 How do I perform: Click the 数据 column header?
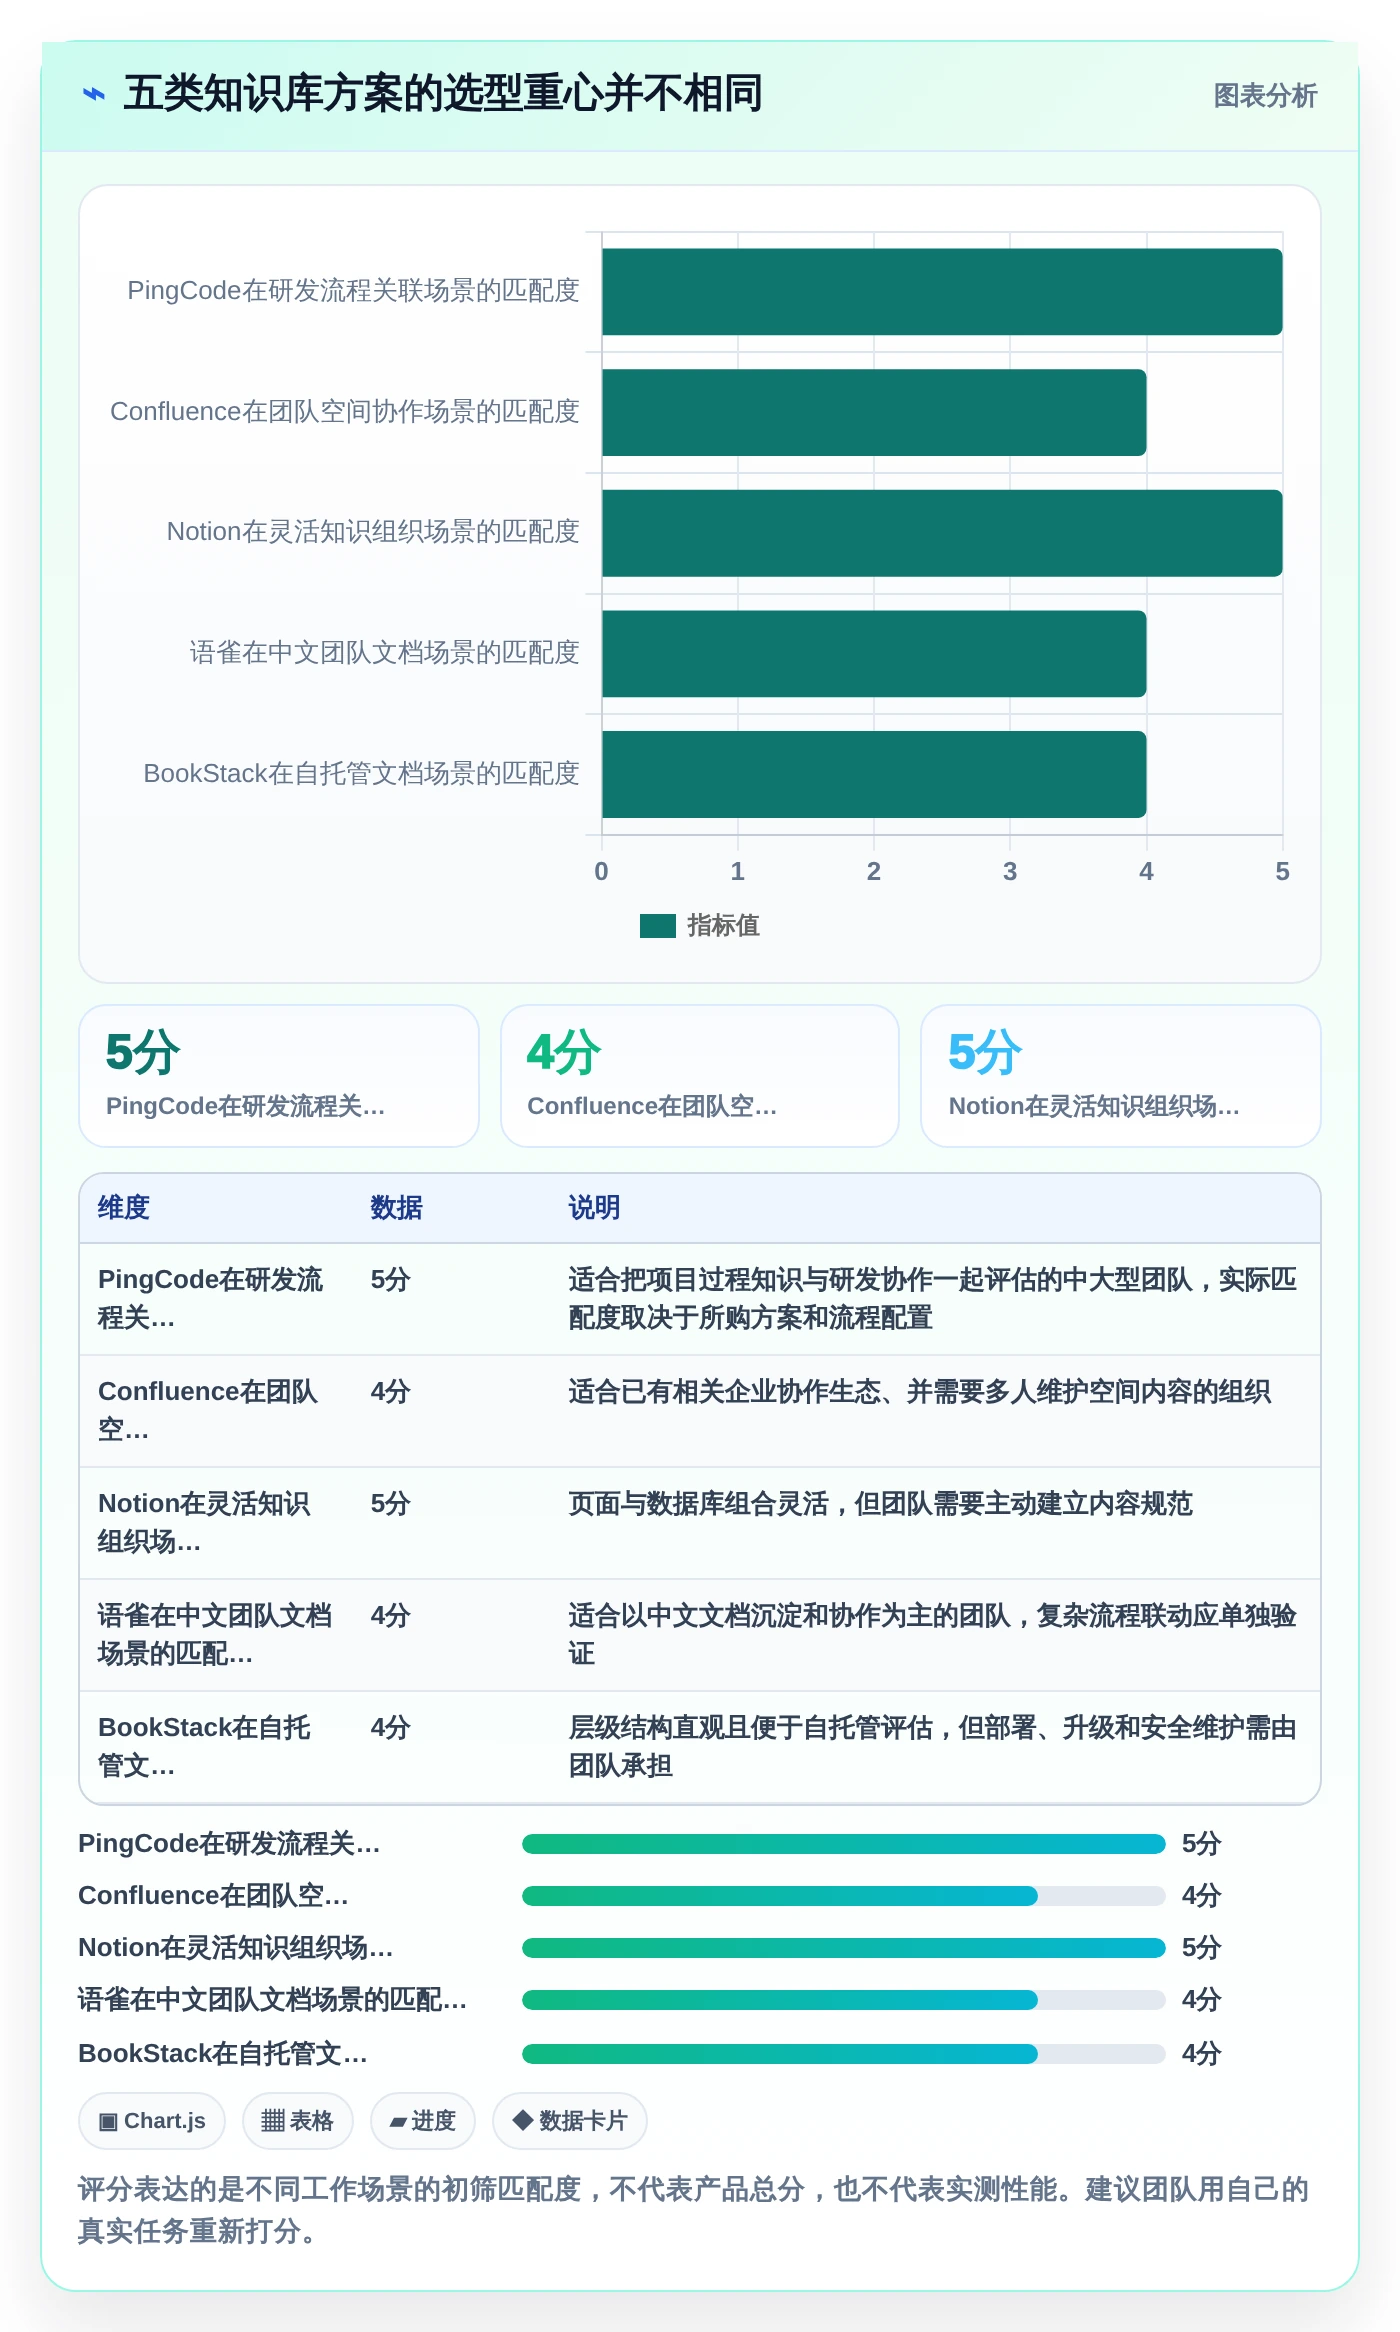[x=396, y=1208]
